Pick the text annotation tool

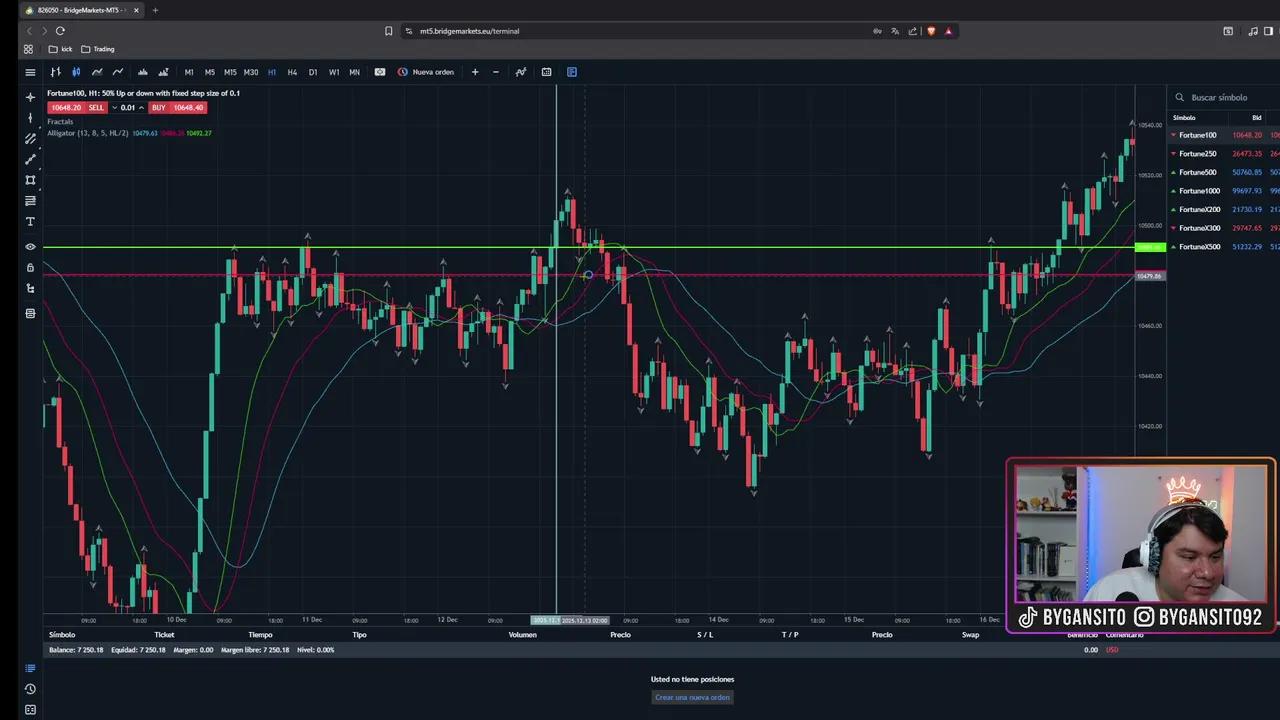point(30,222)
